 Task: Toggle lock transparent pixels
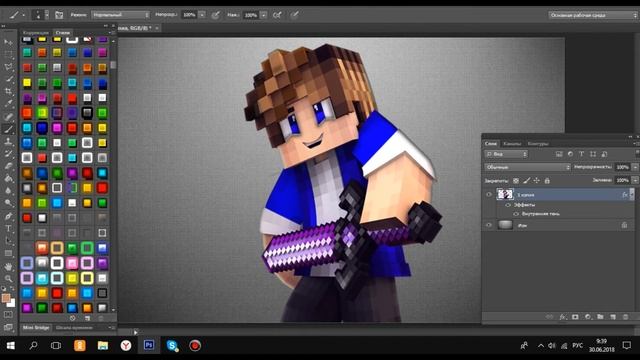[x=516, y=180]
